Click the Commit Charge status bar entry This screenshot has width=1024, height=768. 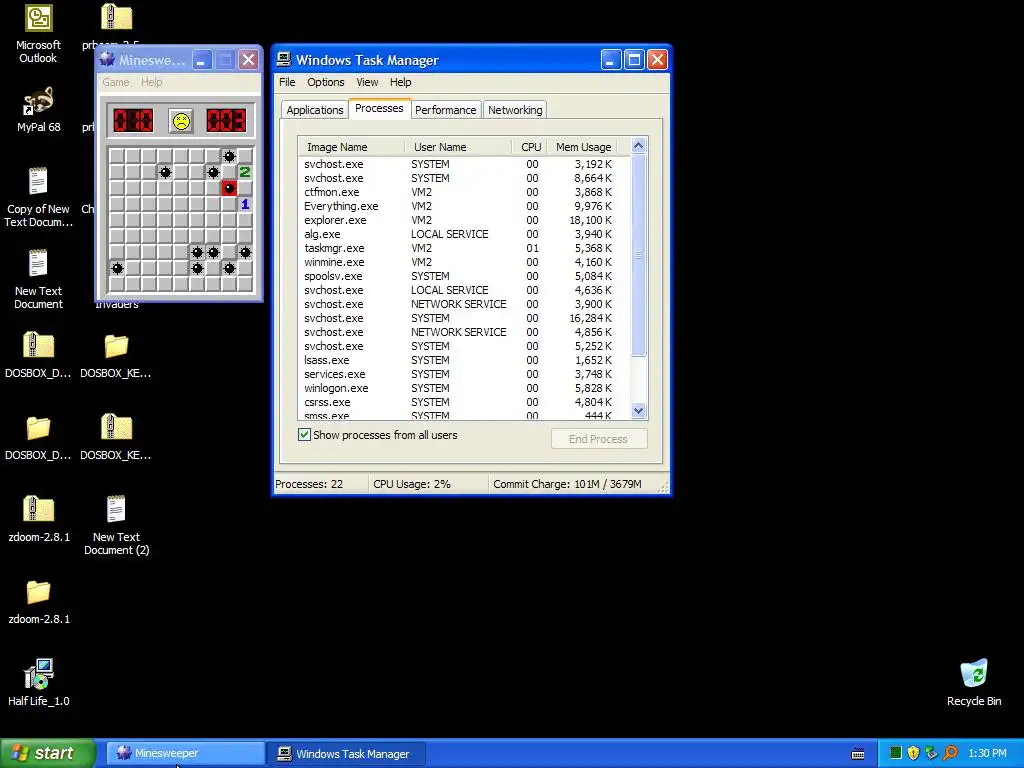[x=568, y=484]
